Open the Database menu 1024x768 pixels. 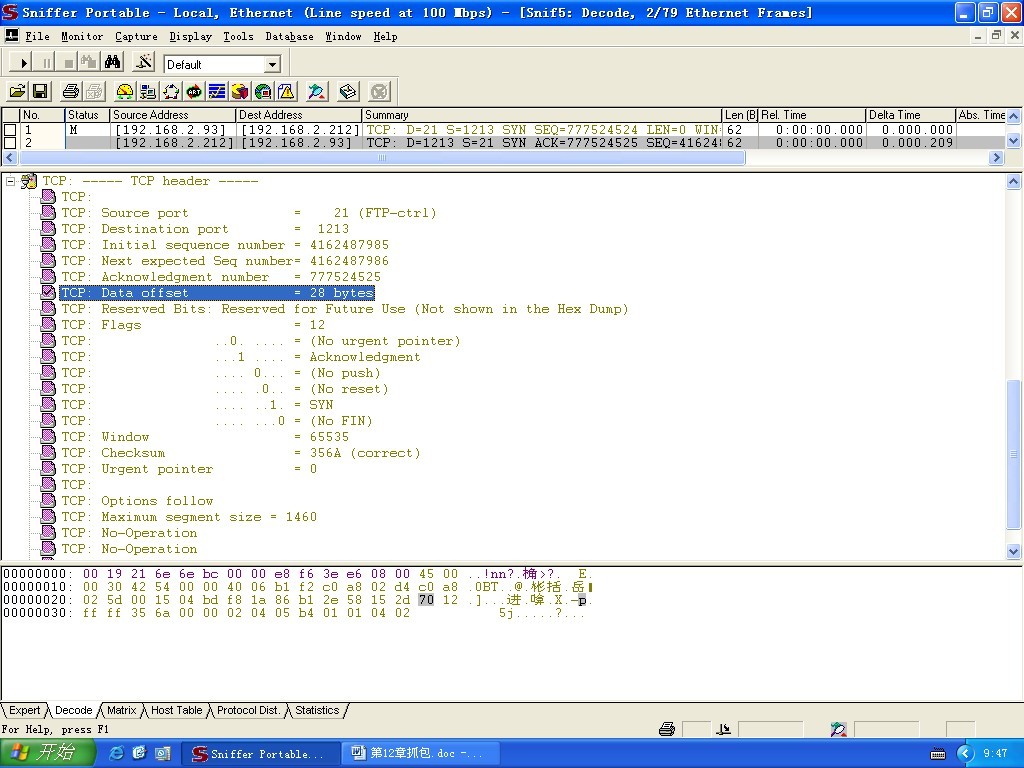pyautogui.click(x=289, y=37)
